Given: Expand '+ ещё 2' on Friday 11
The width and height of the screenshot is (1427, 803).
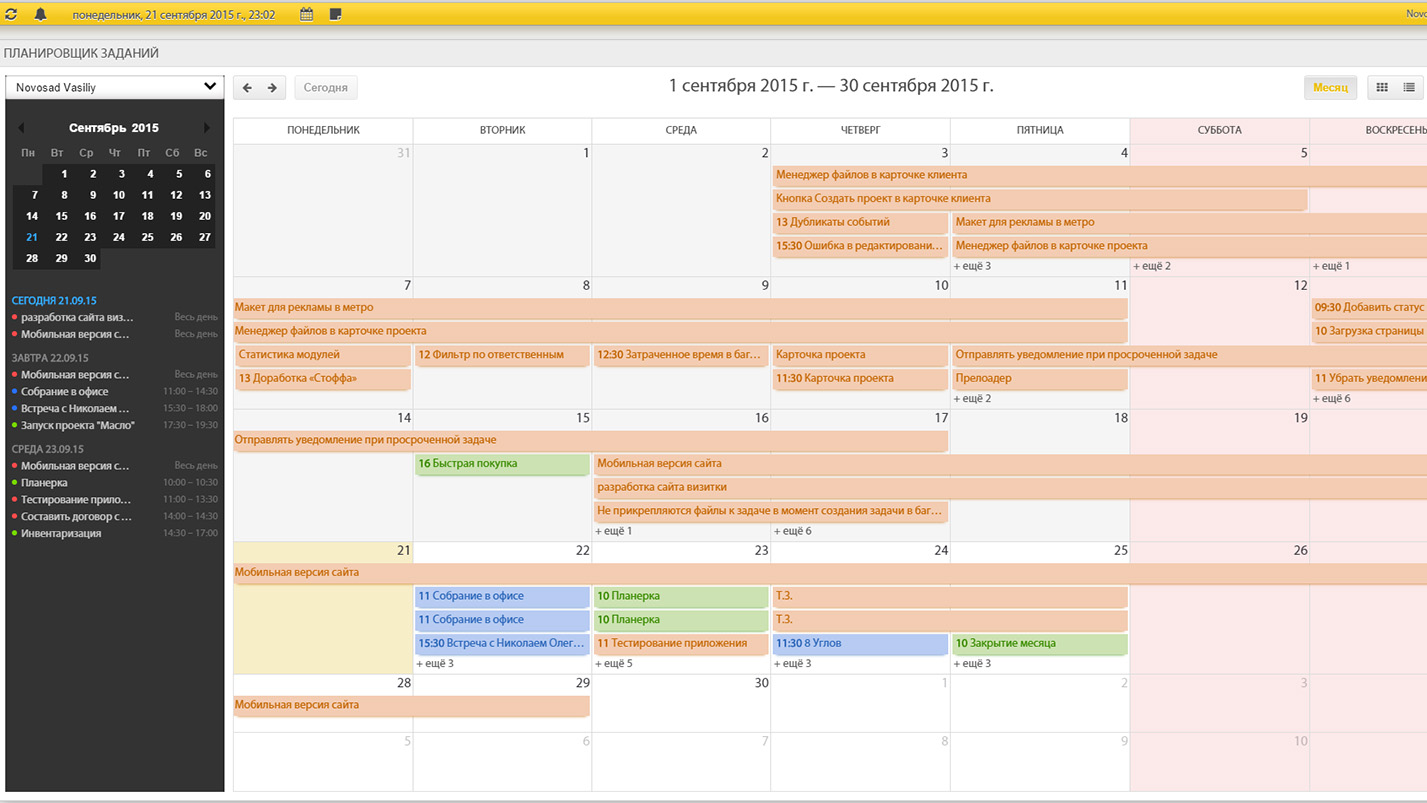Looking at the screenshot, I should 972,399.
